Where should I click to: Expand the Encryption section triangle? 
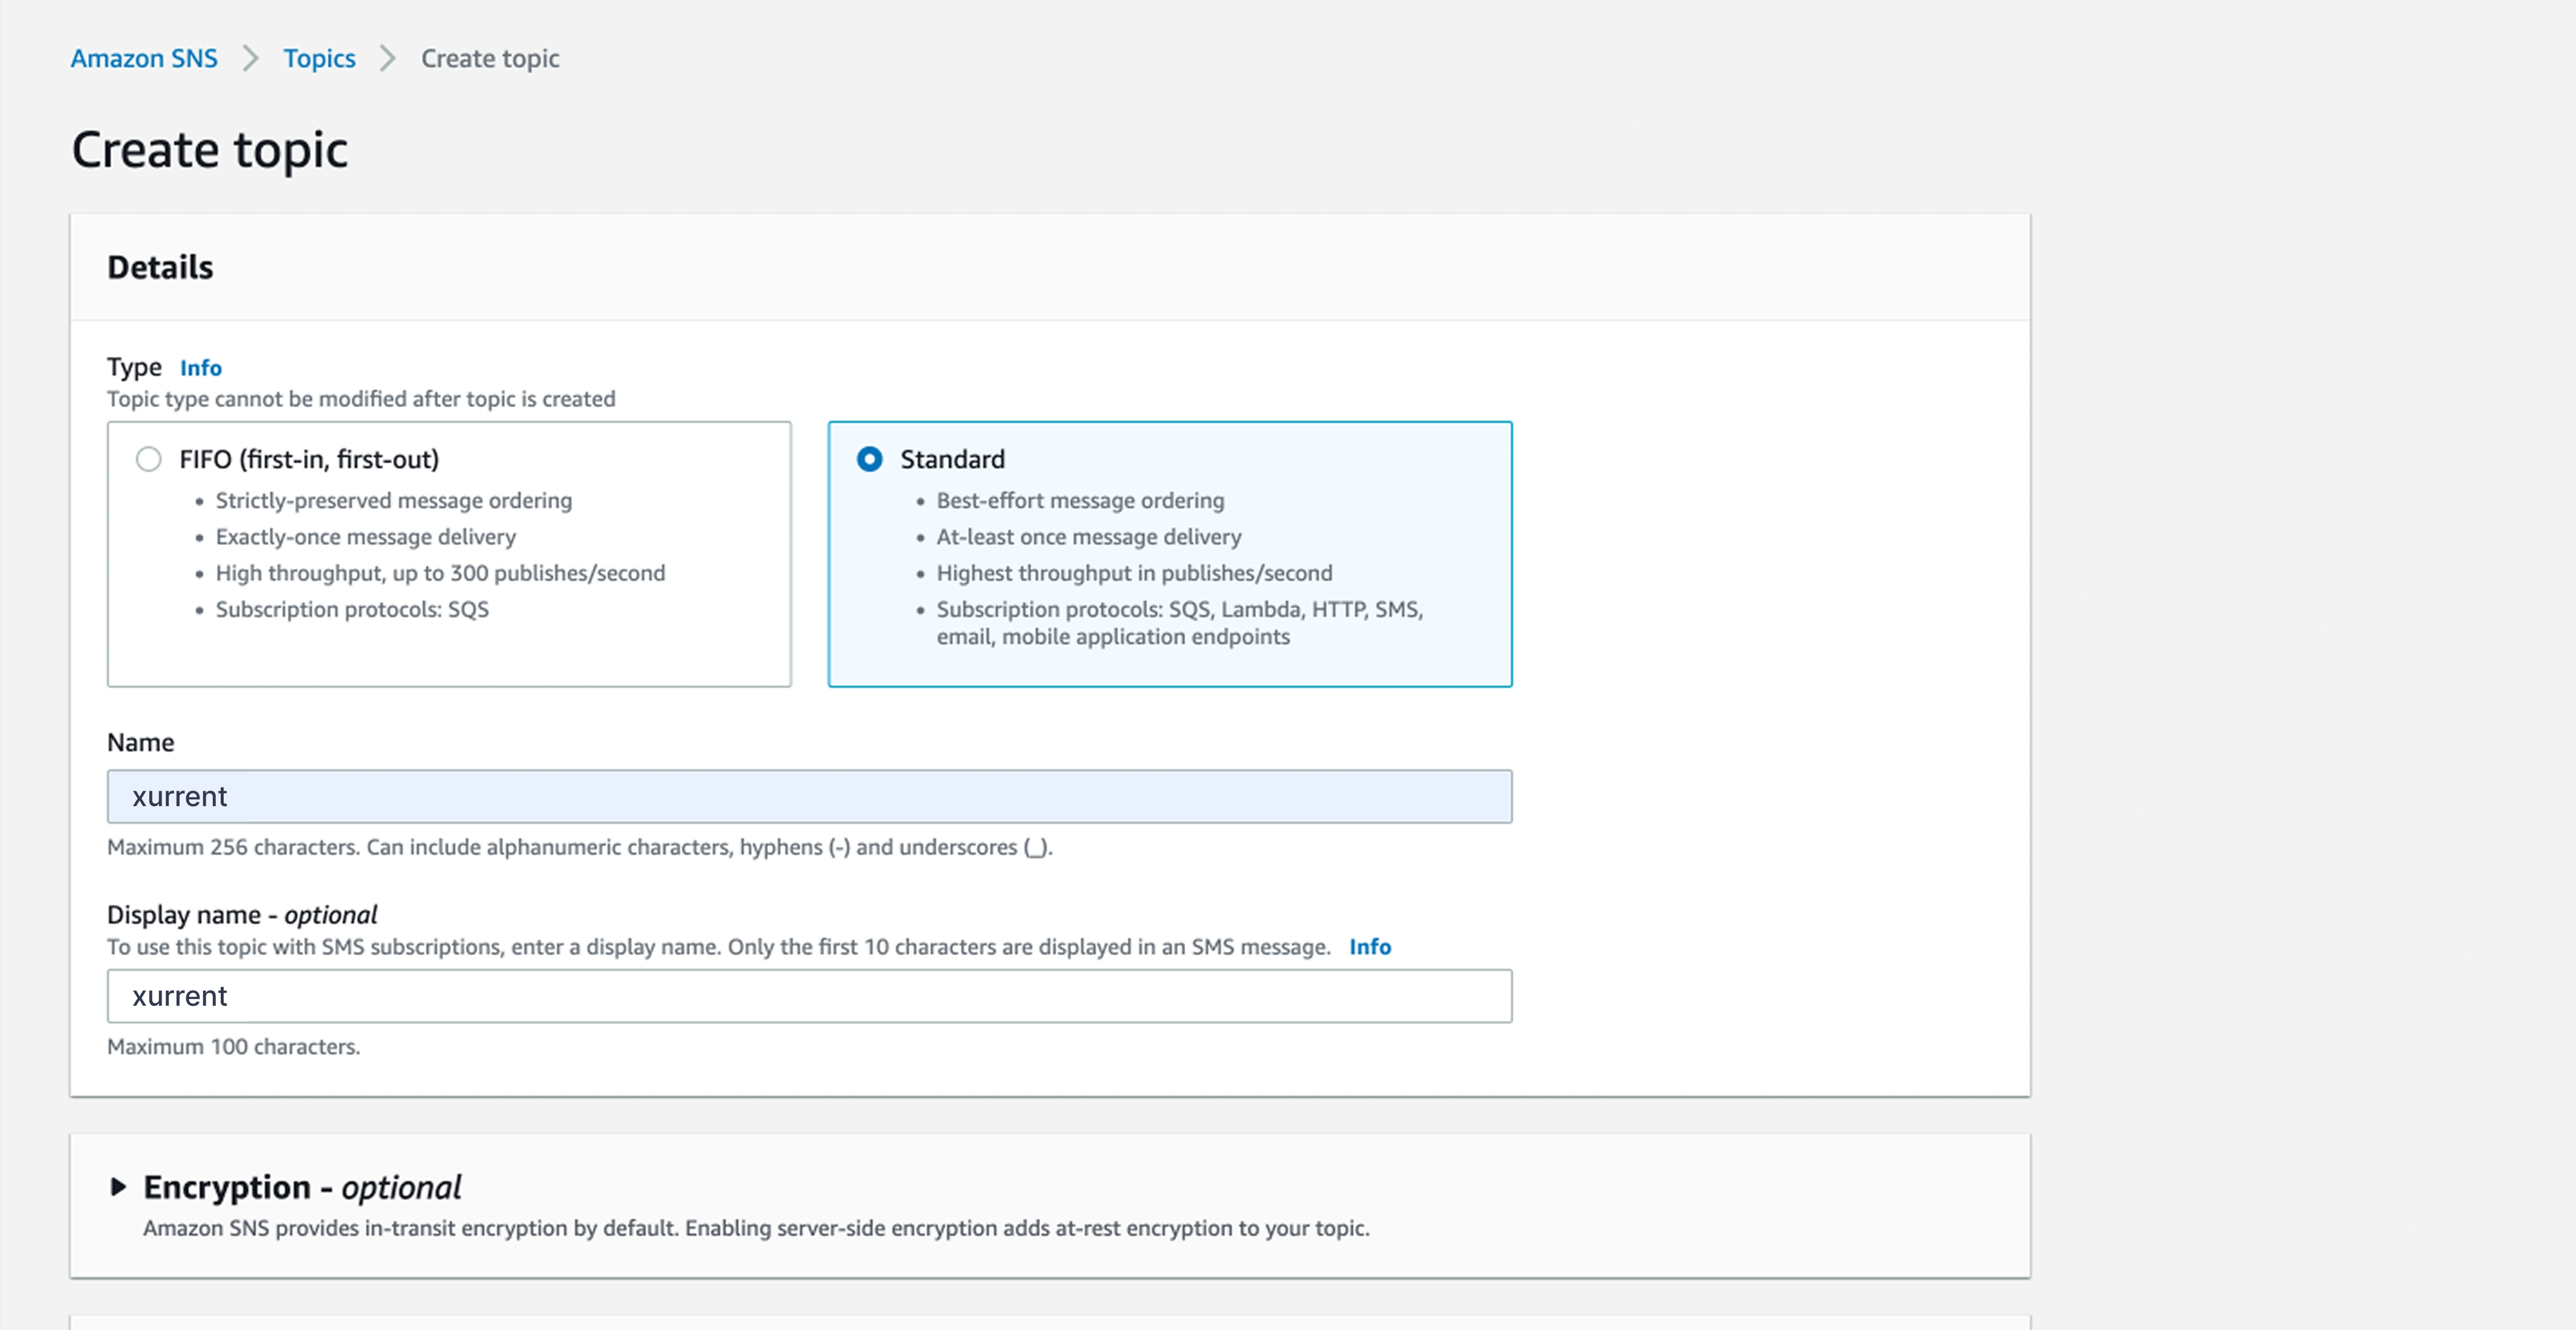118,1187
